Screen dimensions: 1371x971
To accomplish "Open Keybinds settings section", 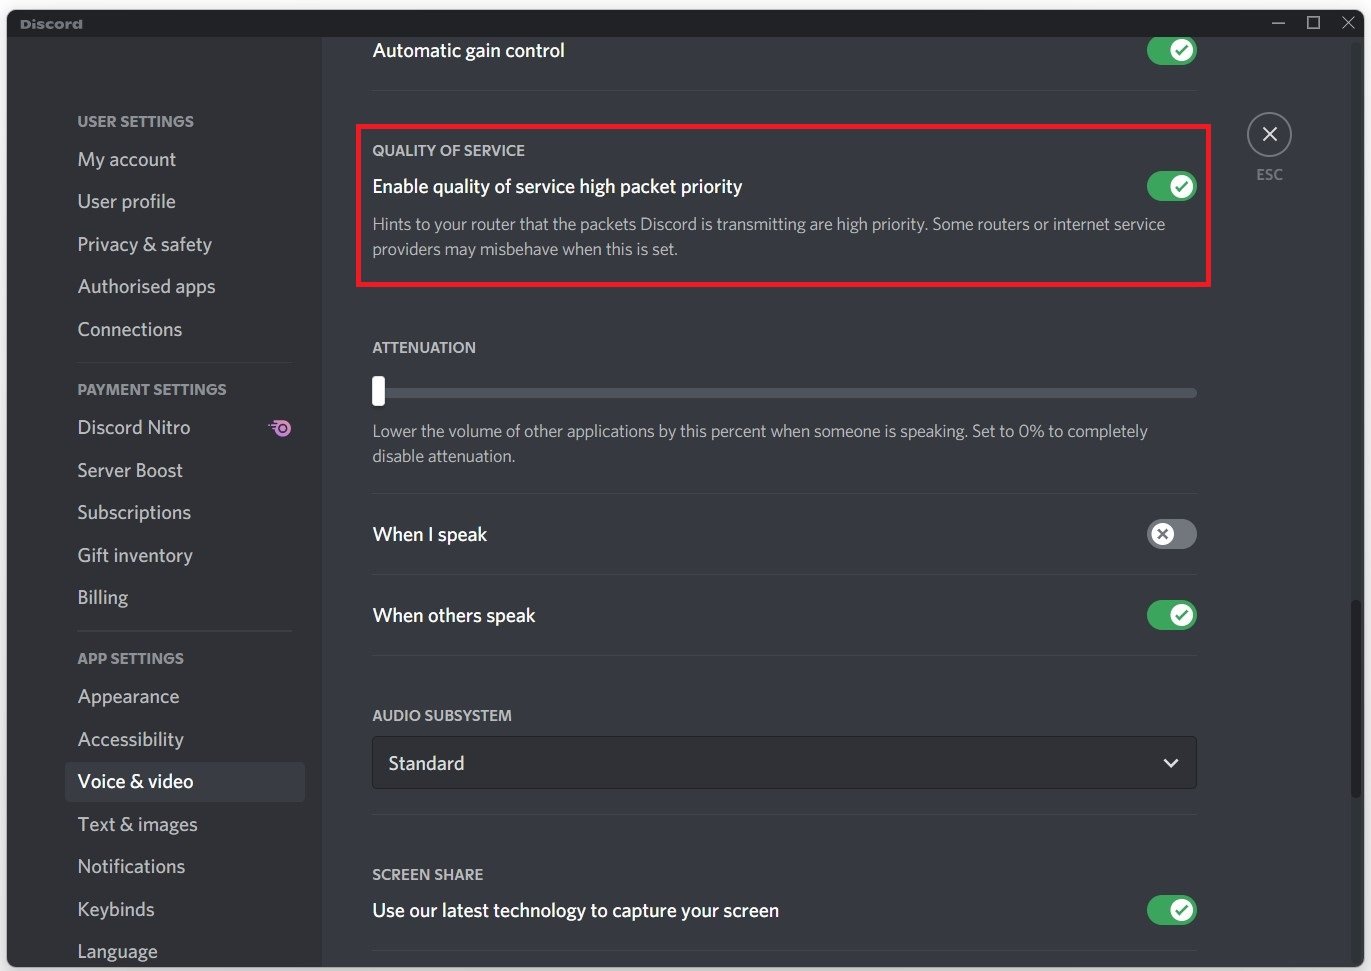I will [x=116, y=910].
